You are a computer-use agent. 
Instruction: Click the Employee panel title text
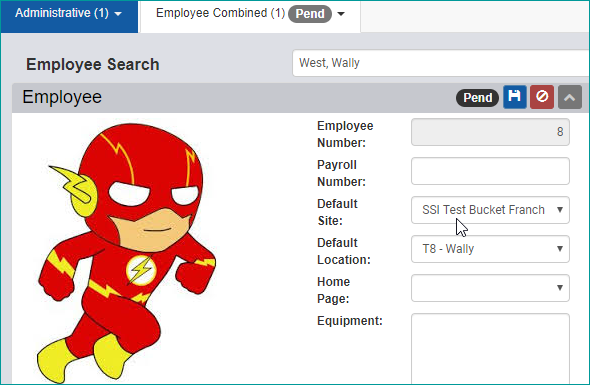62,97
